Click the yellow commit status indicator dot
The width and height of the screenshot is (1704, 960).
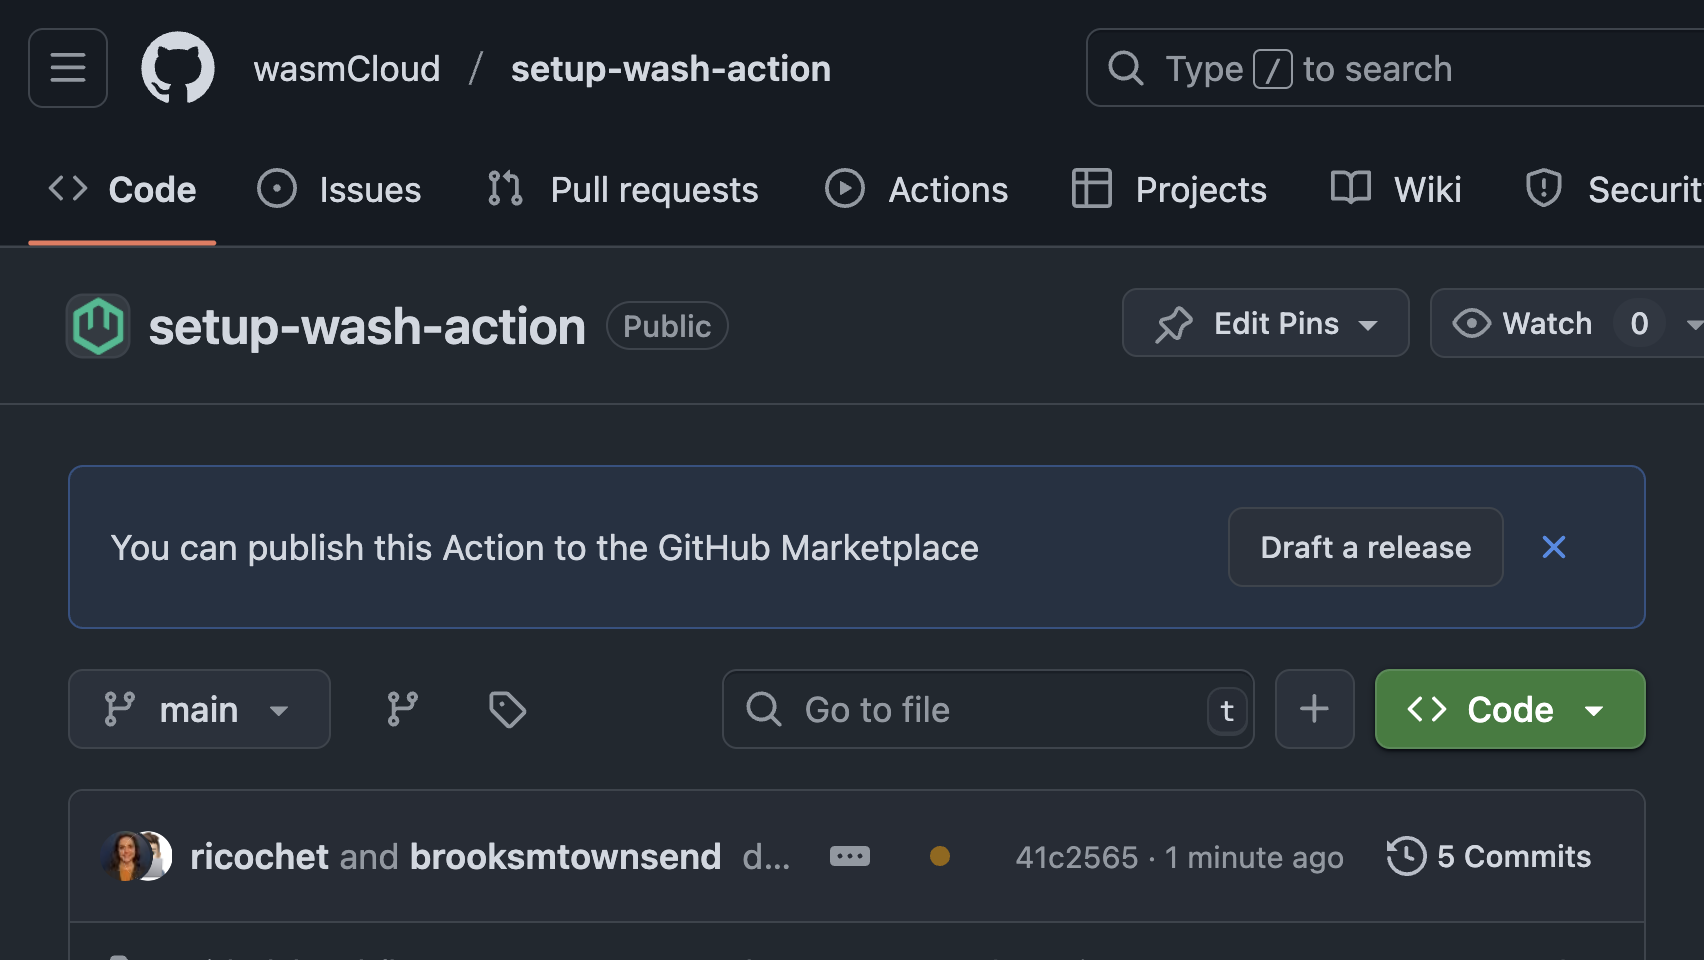[940, 856]
